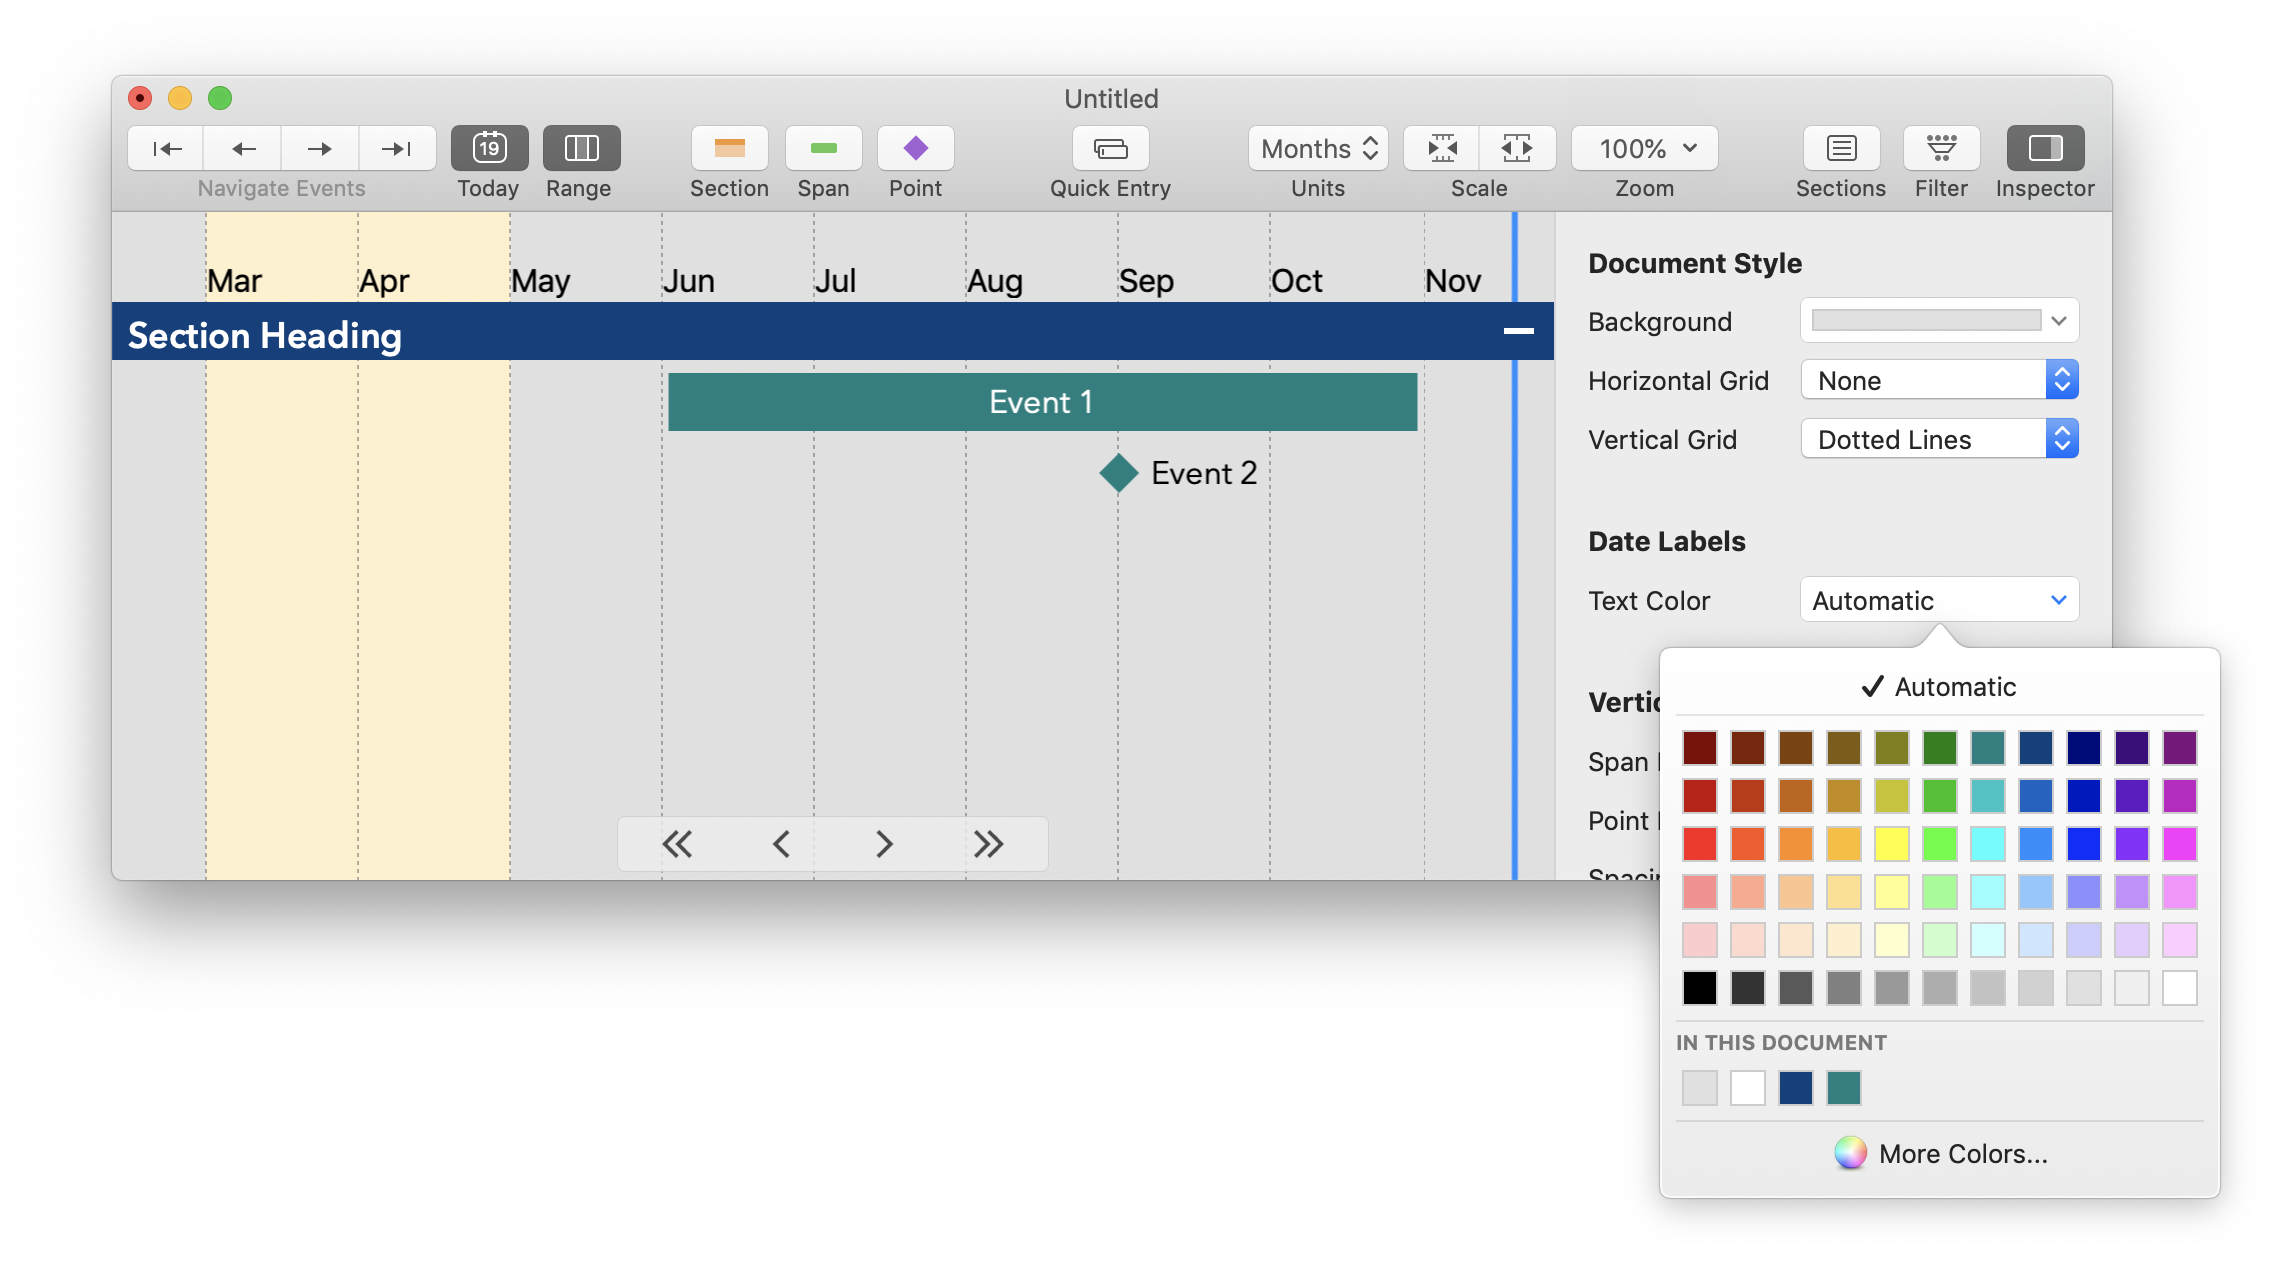2292x1278 pixels.
Task: Collapse the Section Heading row
Action: coord(1517,330)
